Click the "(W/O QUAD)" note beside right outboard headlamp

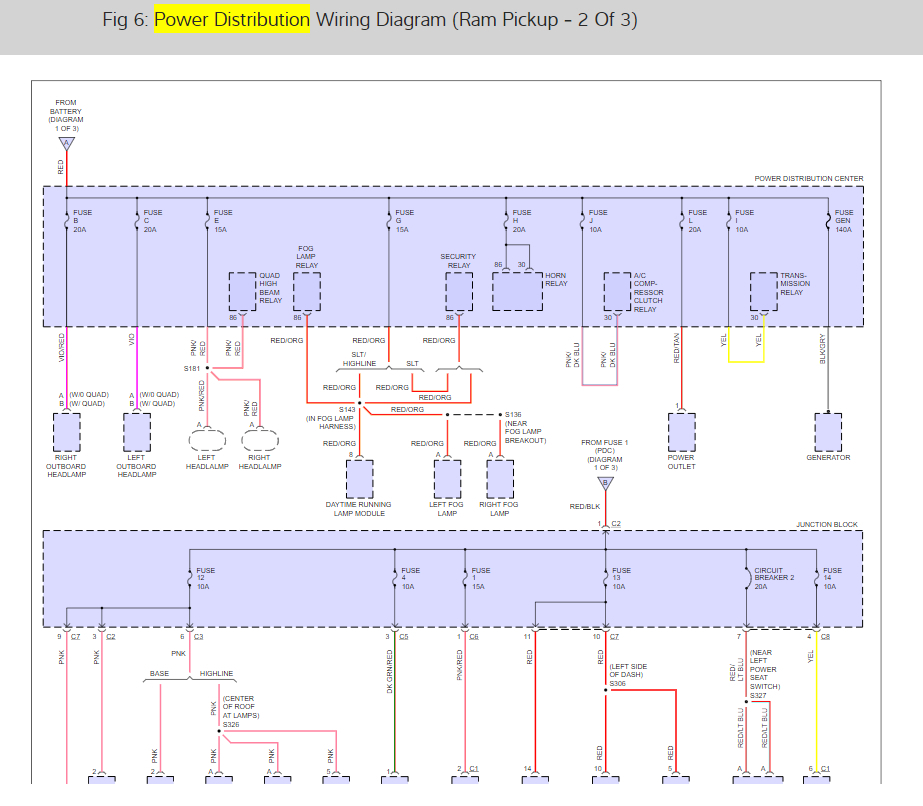tap(89, 394)
